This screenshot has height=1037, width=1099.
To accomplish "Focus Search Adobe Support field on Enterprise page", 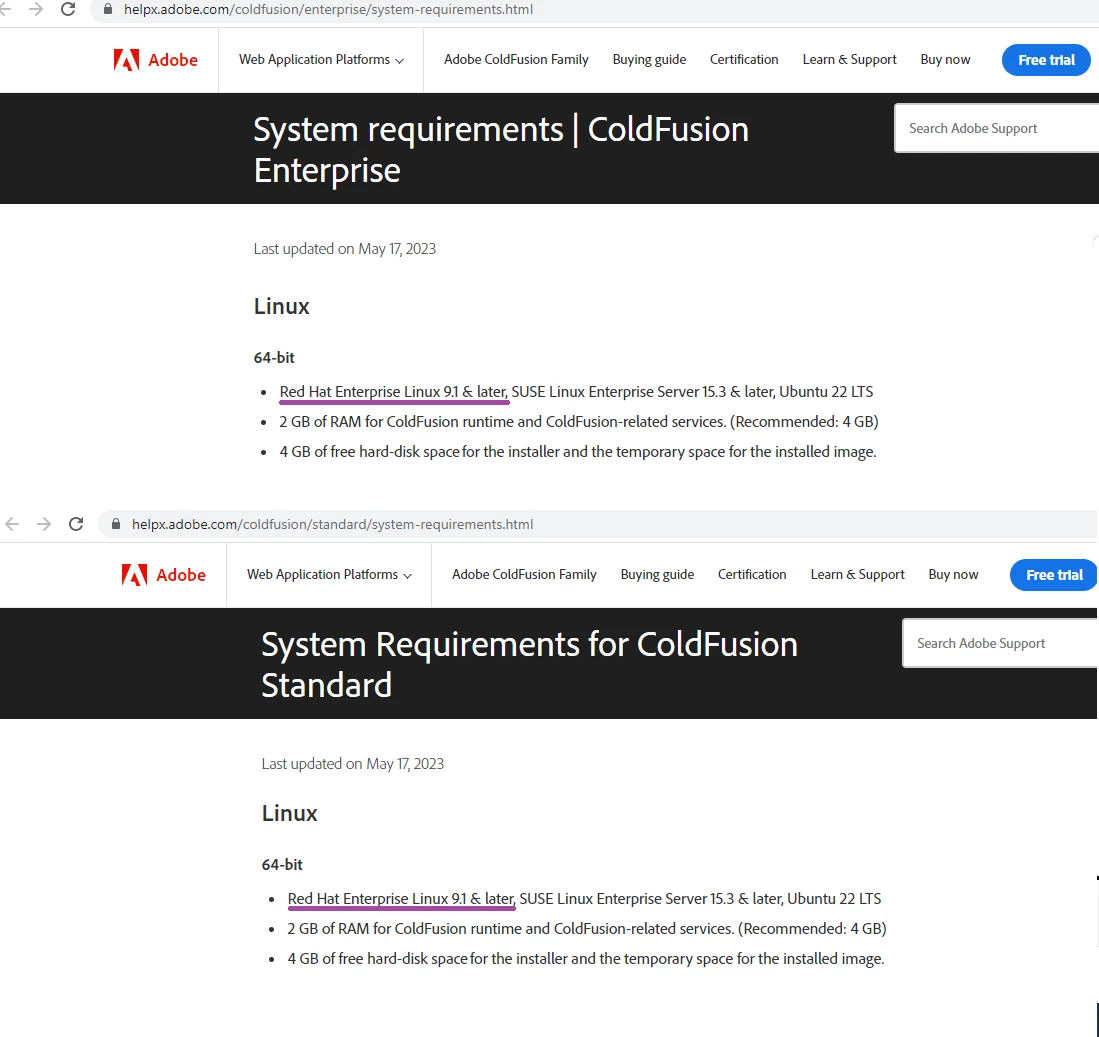I will [997, 128].
